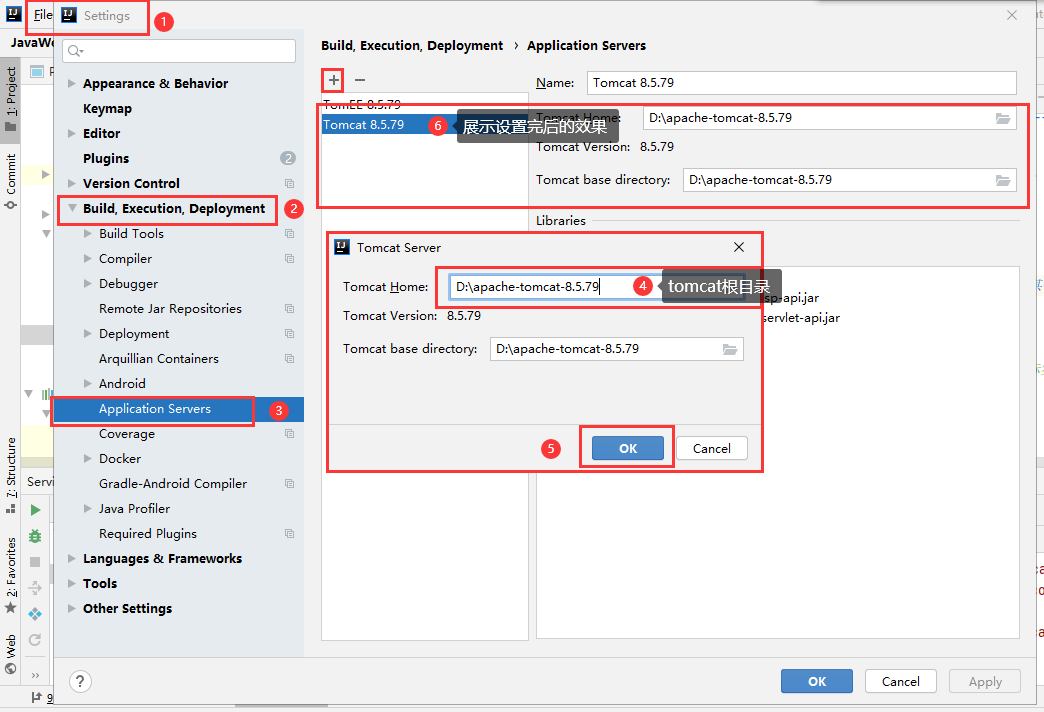Screen dimensions: 1044x712
Task: Close the Settings window
Action: 1011,15
